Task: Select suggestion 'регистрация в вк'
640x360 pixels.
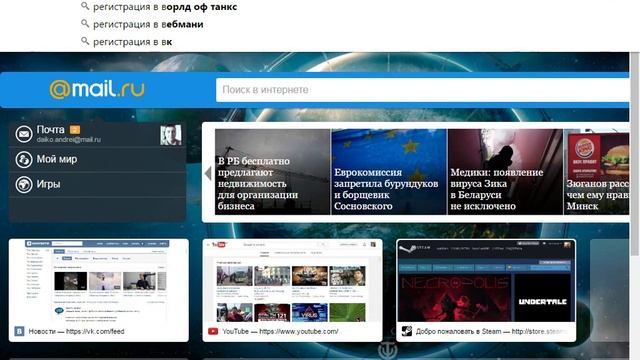Action: (x=133, y=42)
